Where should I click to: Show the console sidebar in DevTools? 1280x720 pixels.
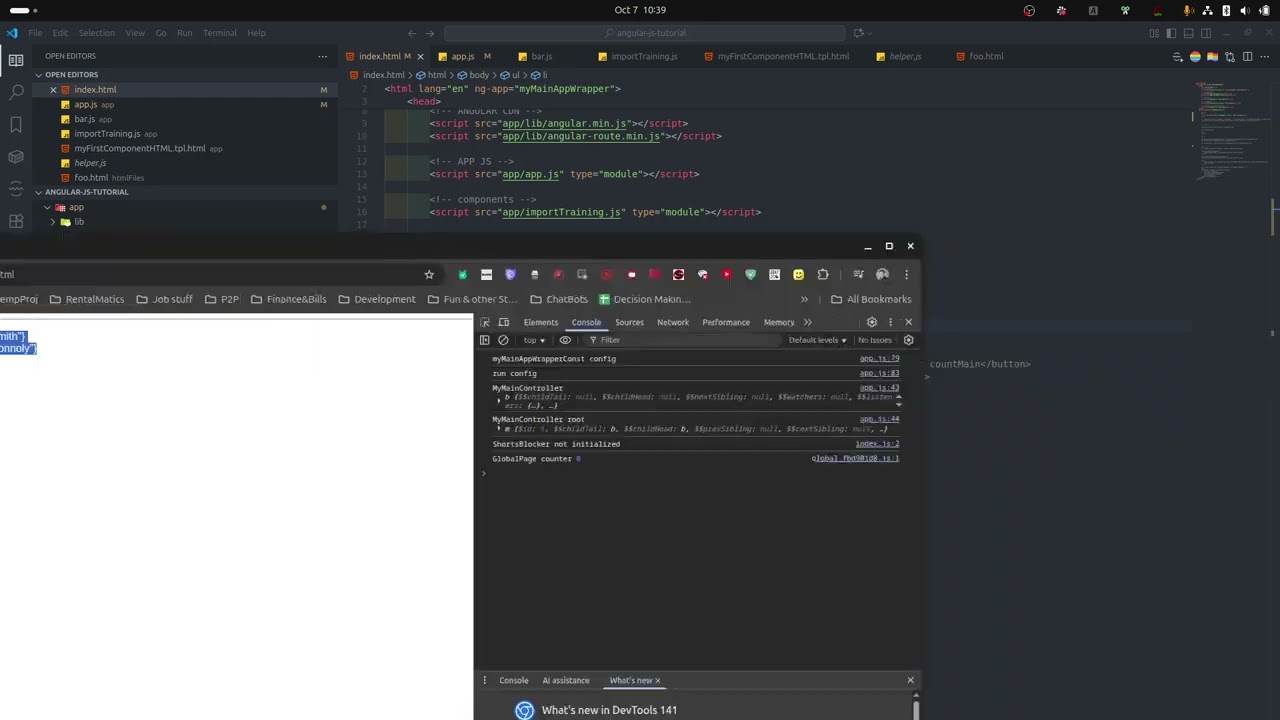pyautogui.click(x=485, y=340)
